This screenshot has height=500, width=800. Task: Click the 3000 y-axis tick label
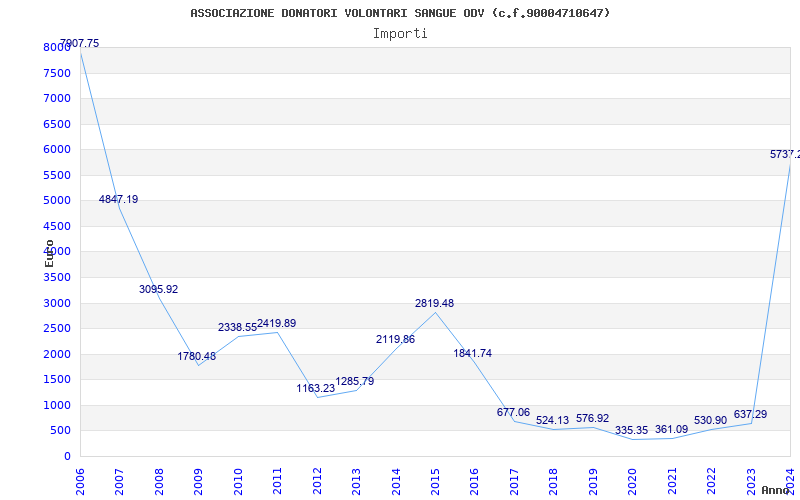coord(57,304)
